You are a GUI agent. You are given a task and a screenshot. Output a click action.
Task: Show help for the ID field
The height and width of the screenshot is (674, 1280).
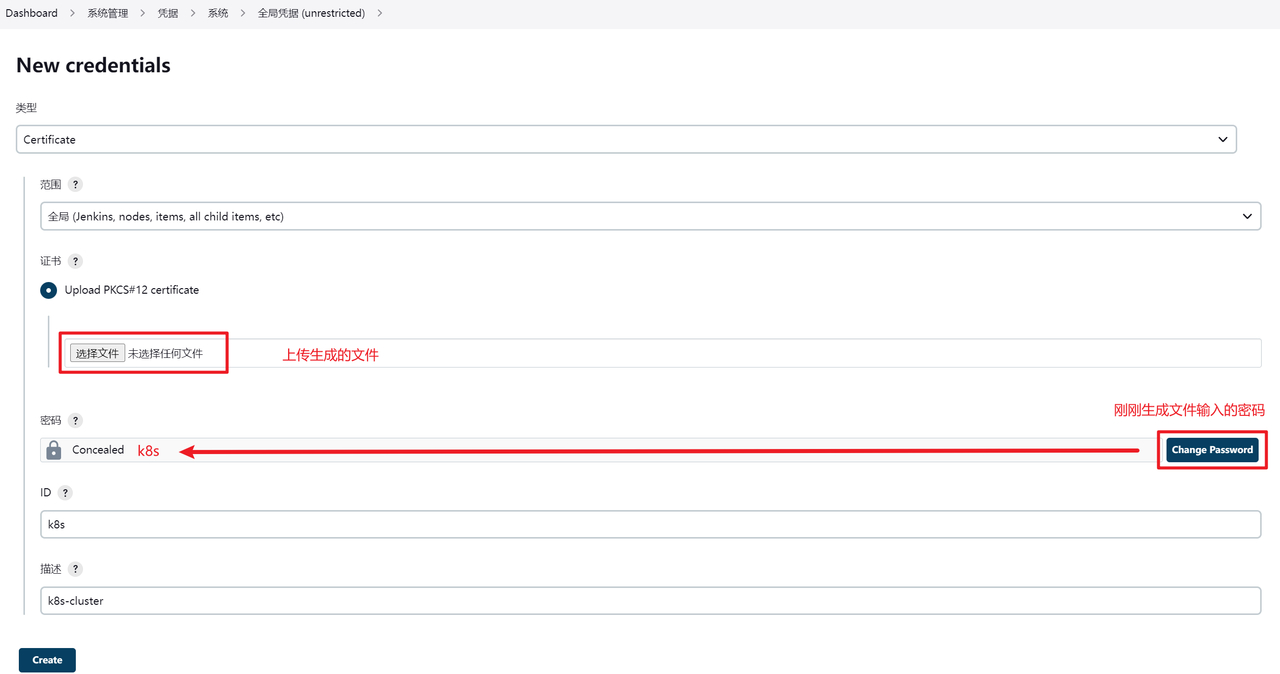click(x=65, y=493)
